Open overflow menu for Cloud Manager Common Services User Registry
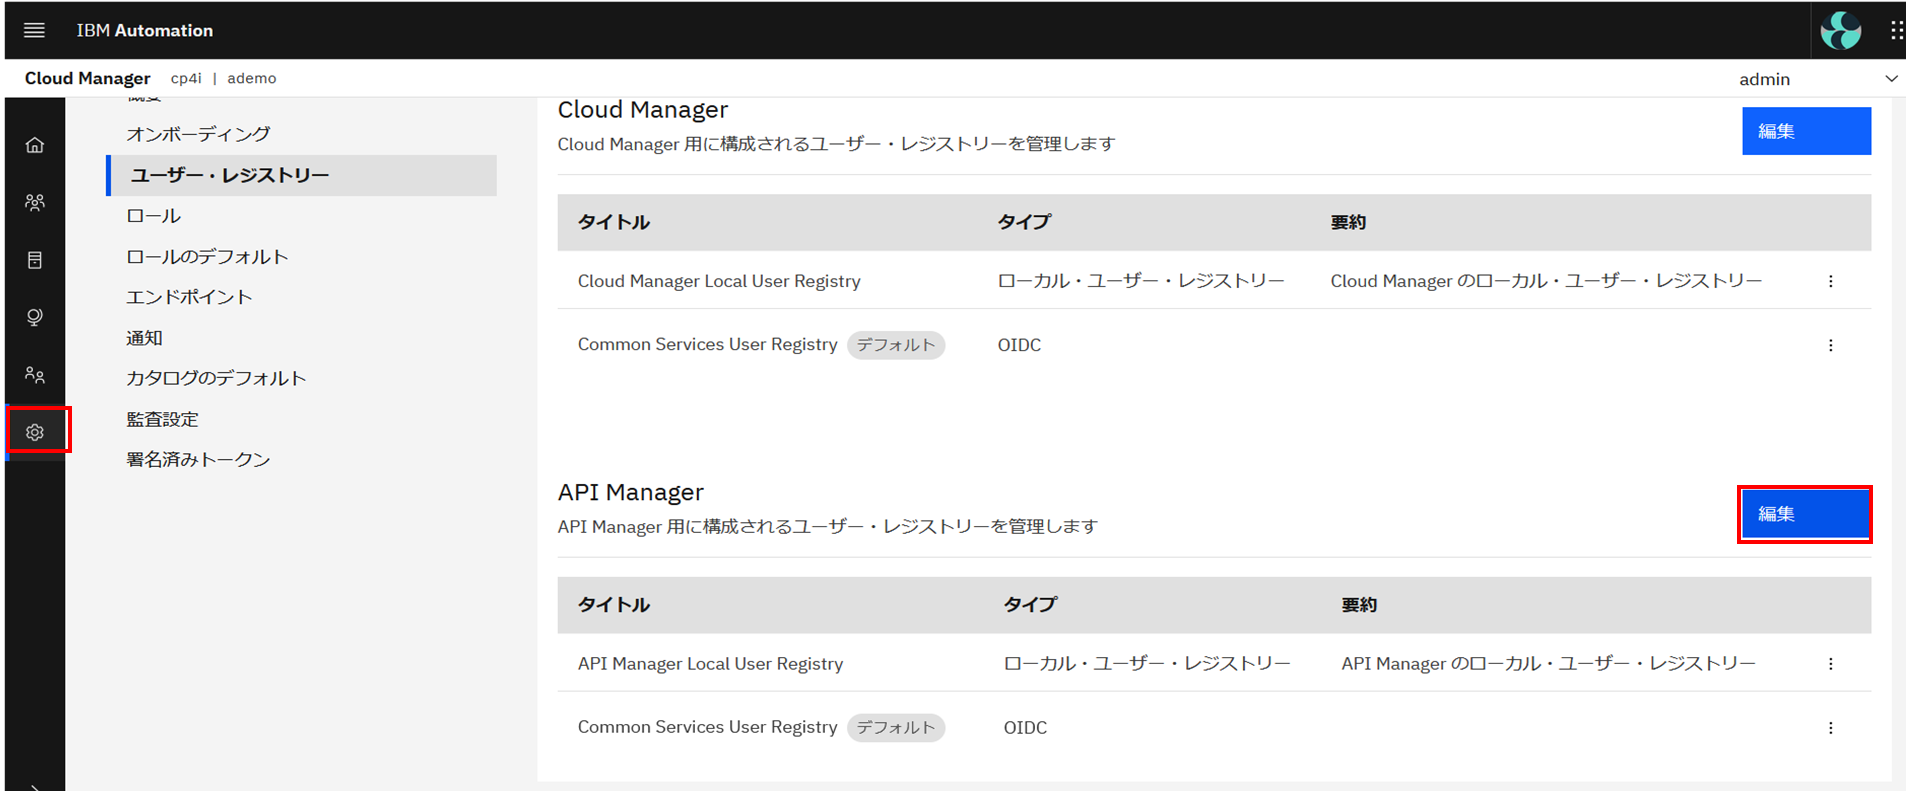This screenshot has height=791, width=1906. [x=1831, y=345]
